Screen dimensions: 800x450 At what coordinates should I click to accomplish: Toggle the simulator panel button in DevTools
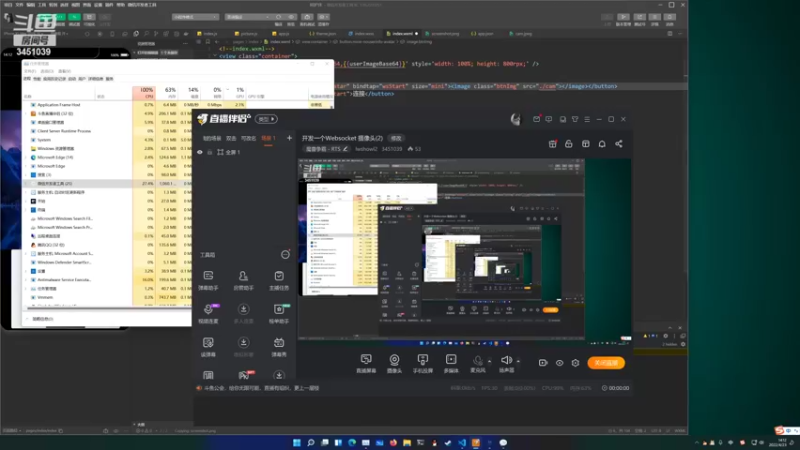[x=47, y=19]
